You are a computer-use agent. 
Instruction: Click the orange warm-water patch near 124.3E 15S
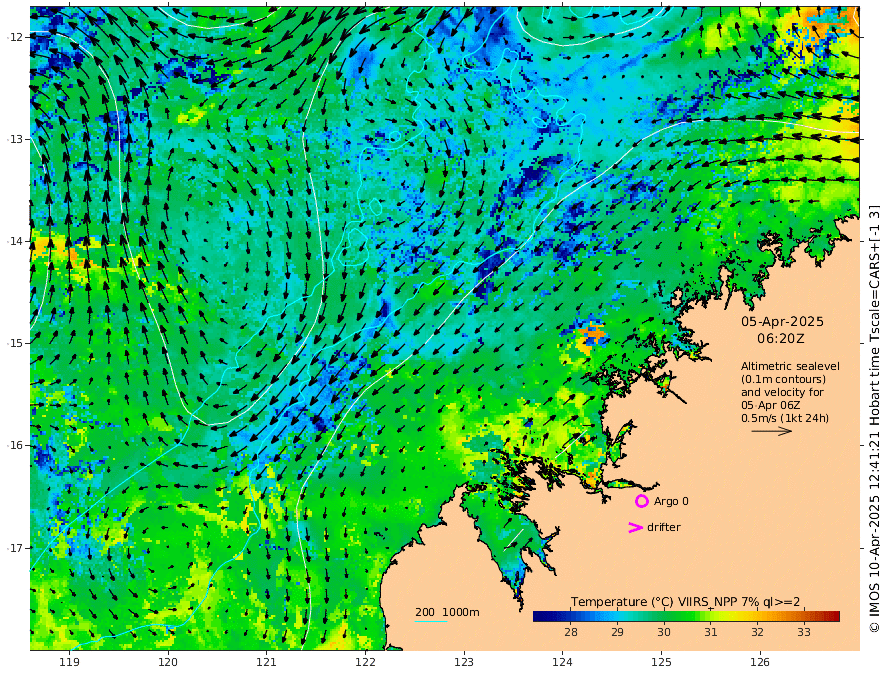(592, 334)
